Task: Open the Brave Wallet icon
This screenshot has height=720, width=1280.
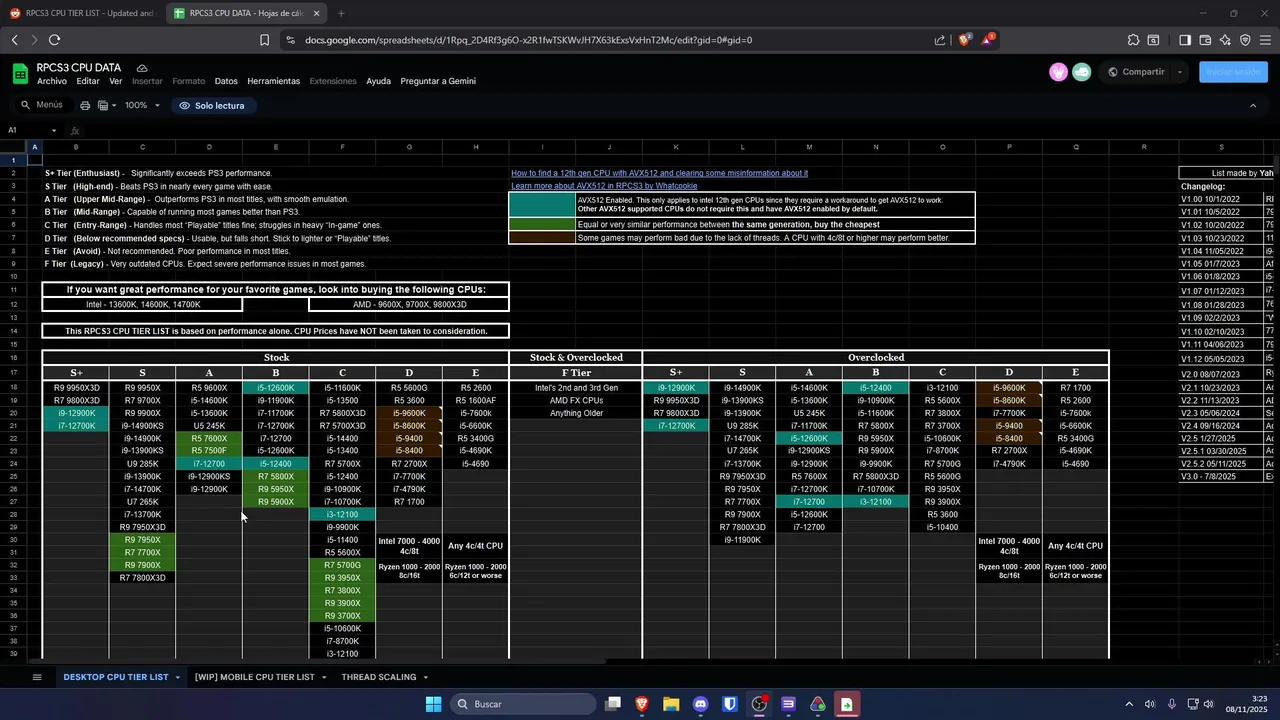Action: tap(1205, 40)
